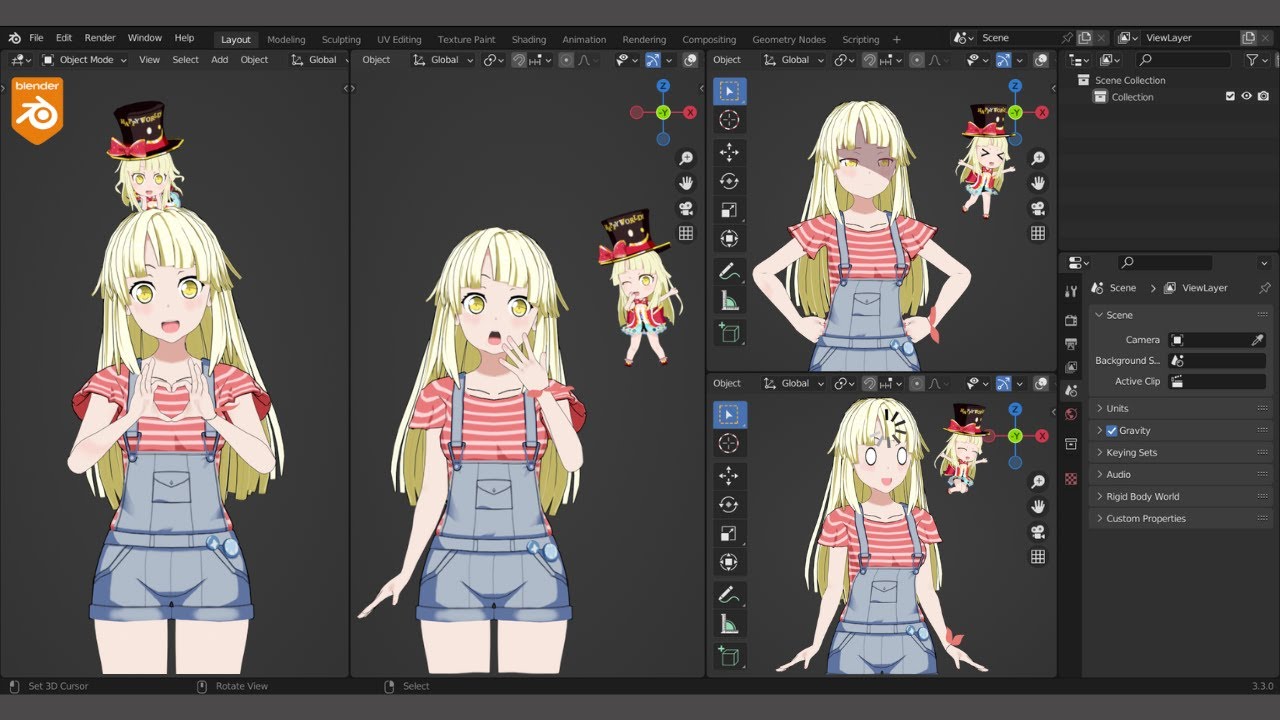Screen dimensions: 1280x720
Task: Switch to the Shading workspace tab
Action: [x=529, y=39]
